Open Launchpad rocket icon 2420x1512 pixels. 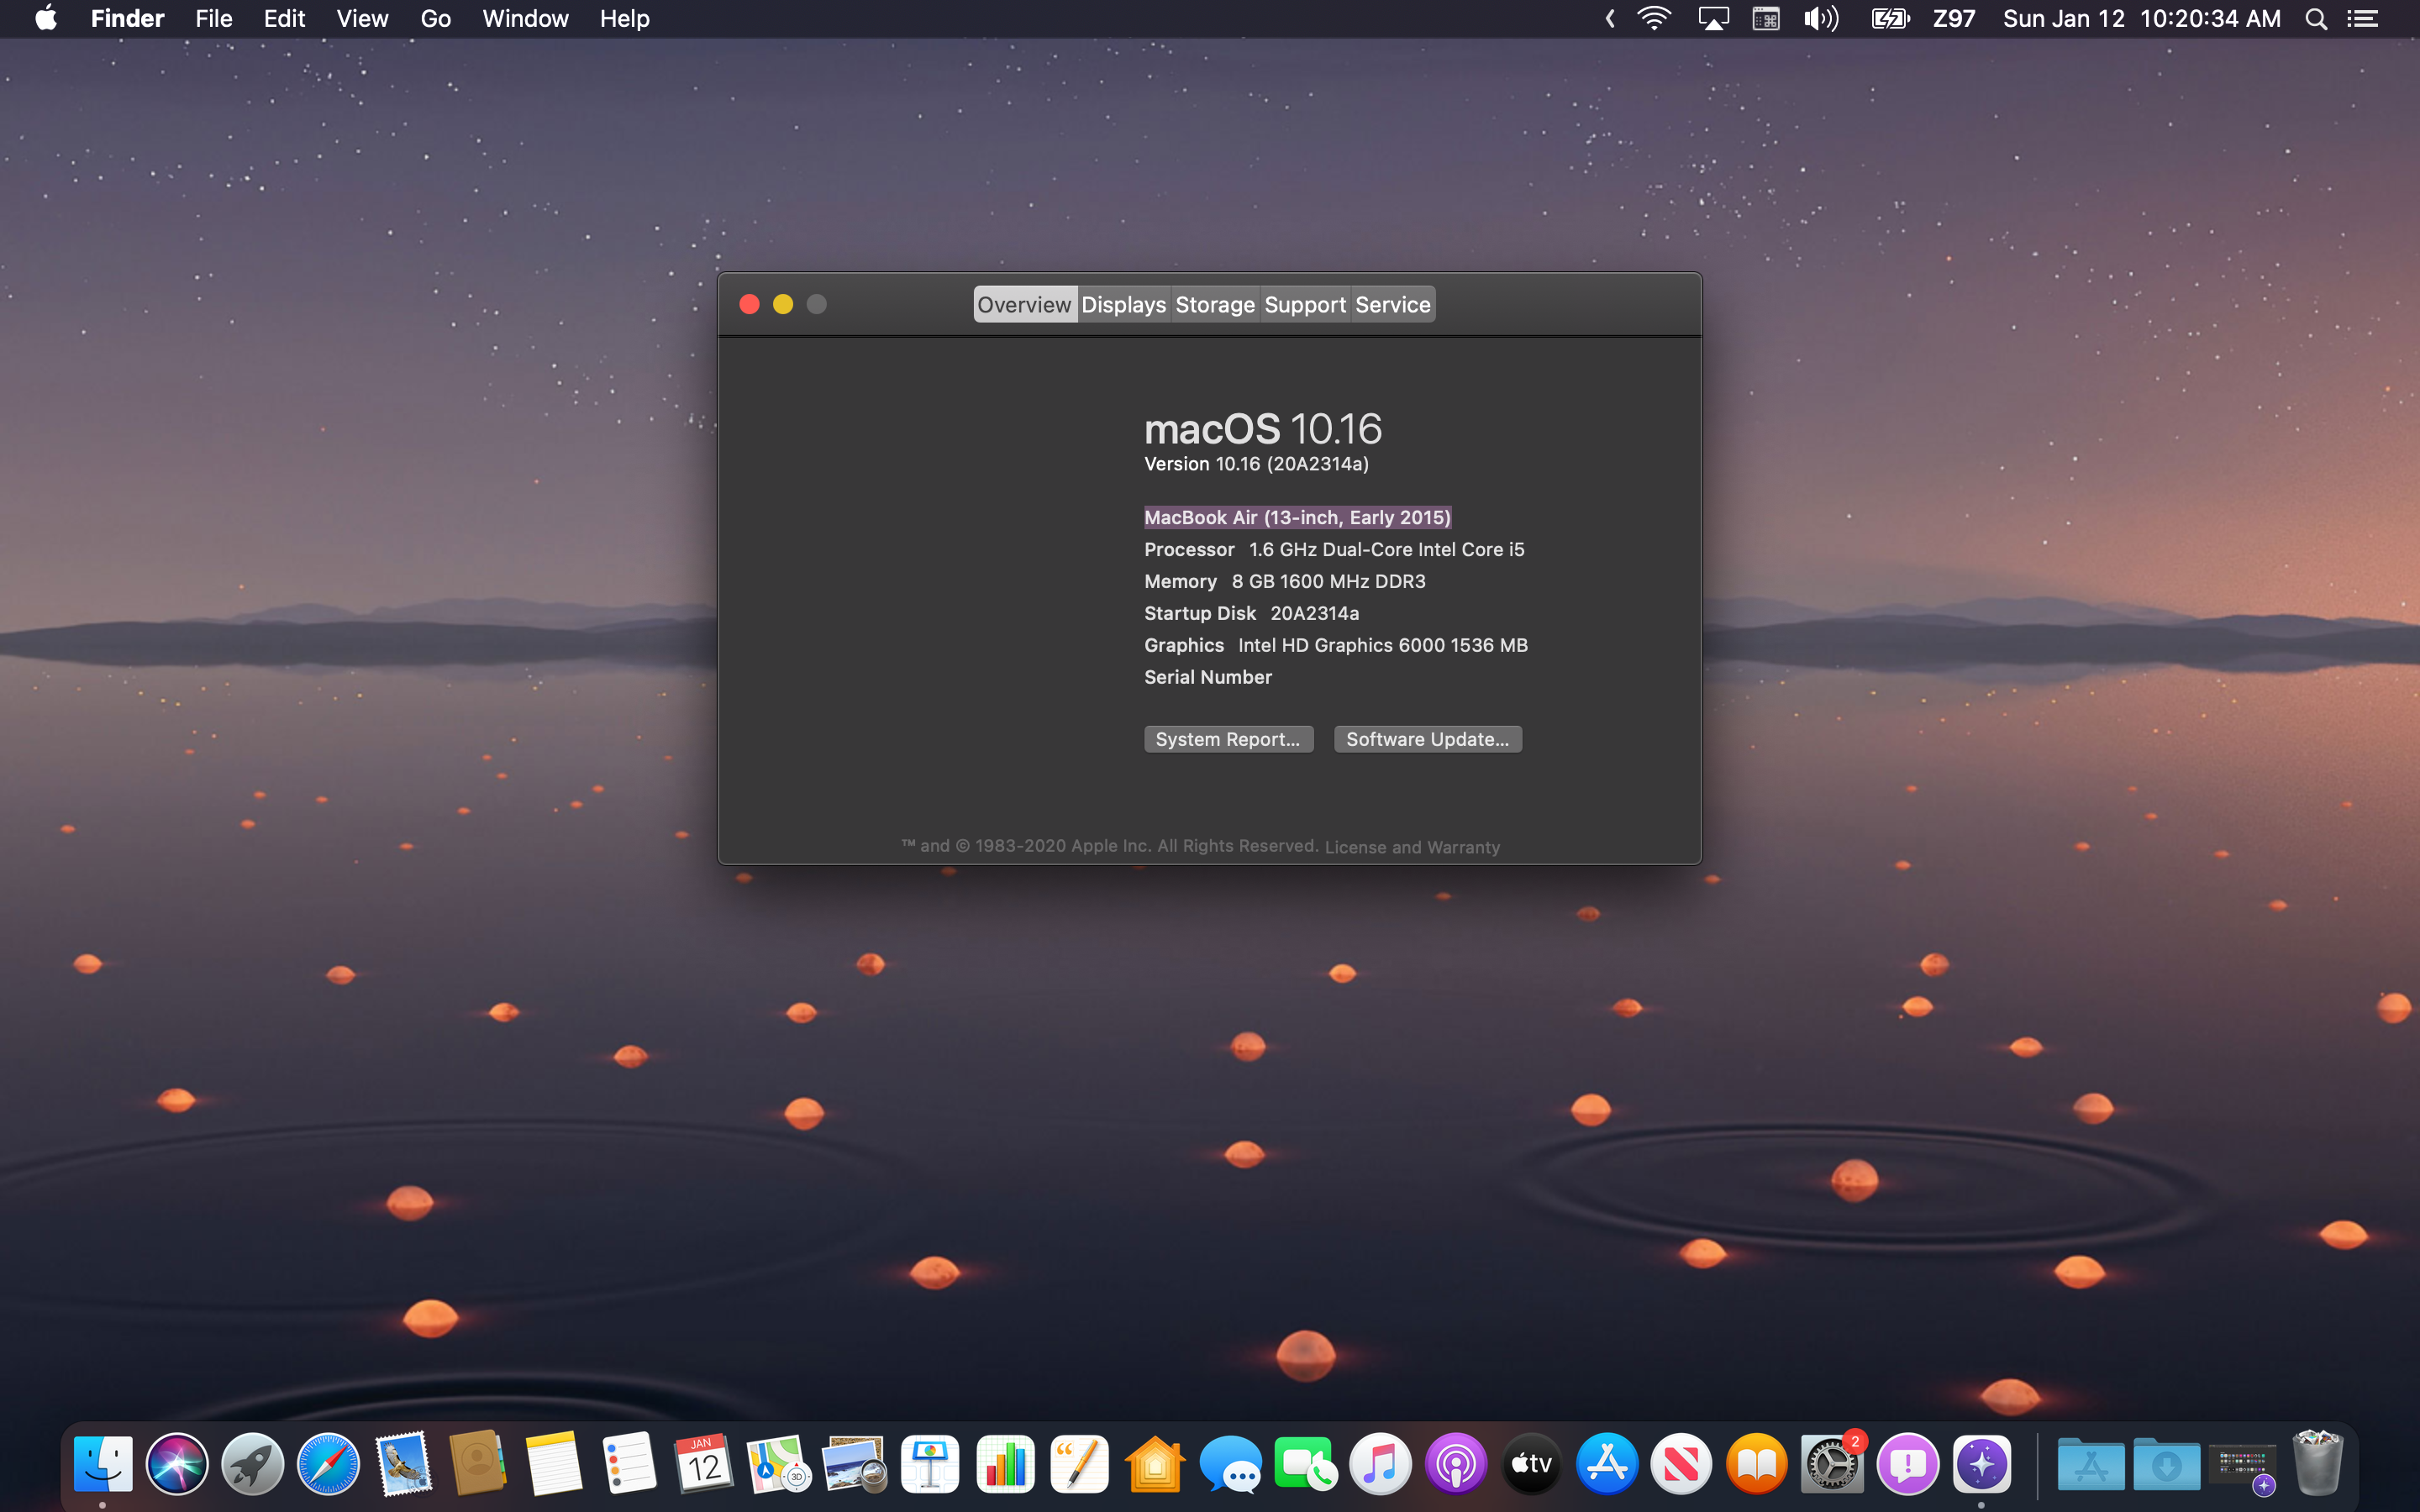click(x=252, y=1465)
